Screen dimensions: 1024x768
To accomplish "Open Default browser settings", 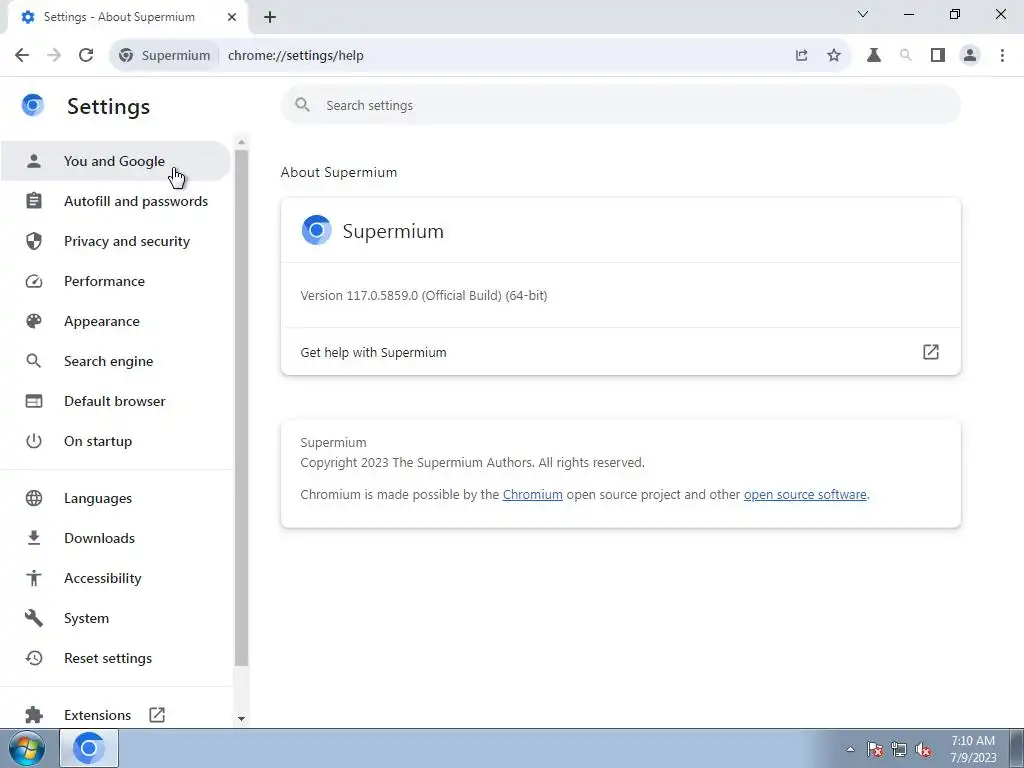I will (x=116, y=401).
